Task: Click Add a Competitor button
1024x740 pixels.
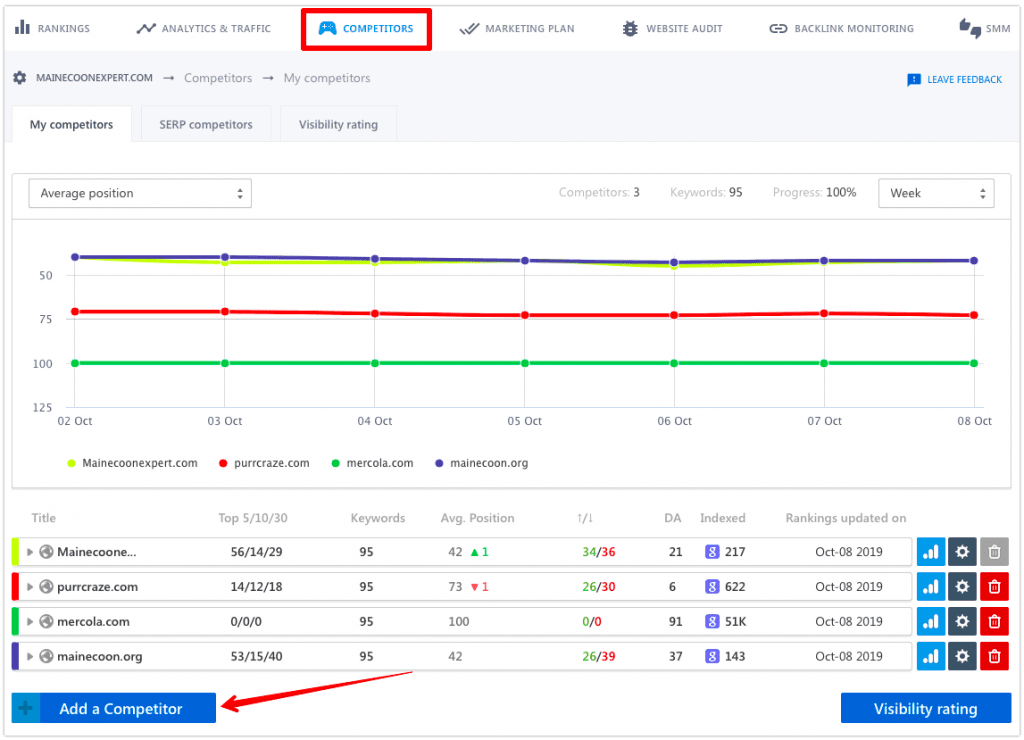Action: [114, 708]
